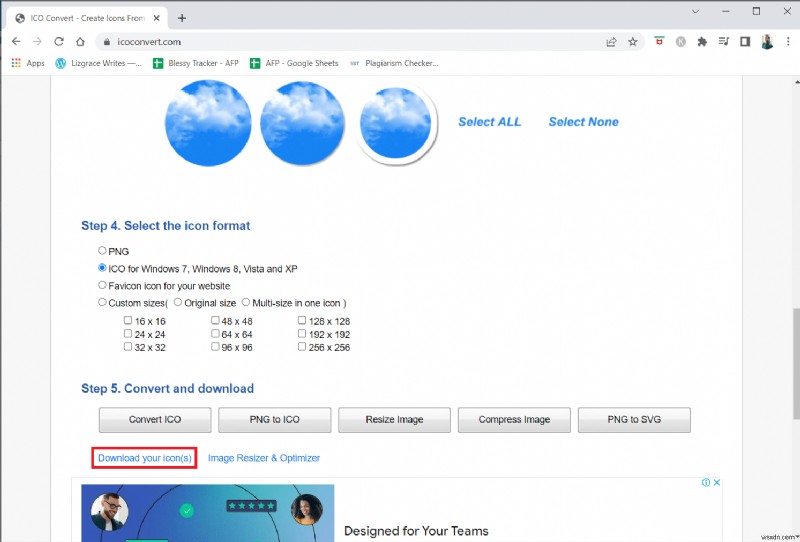Click the PNG to ICO button
800x542 pixels.
click(x=274, y=420)
